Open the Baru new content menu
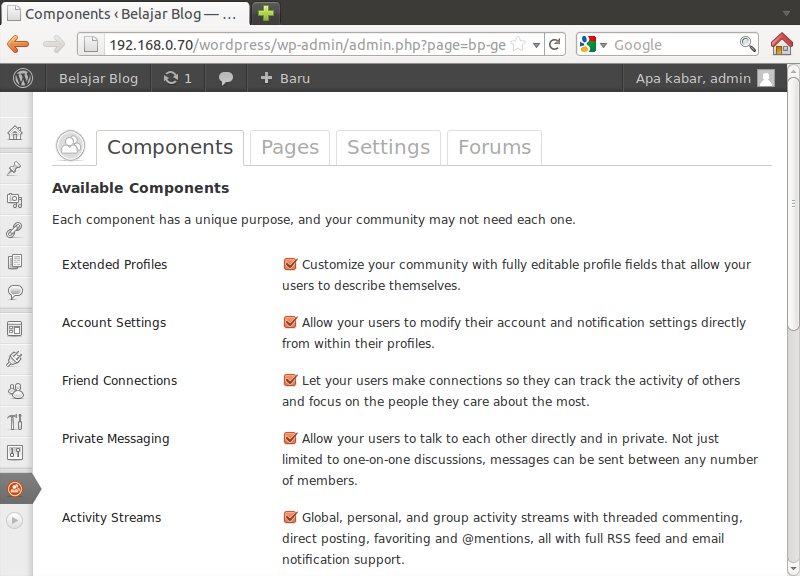Screen dimensions: 800x576 coord(285,78)
